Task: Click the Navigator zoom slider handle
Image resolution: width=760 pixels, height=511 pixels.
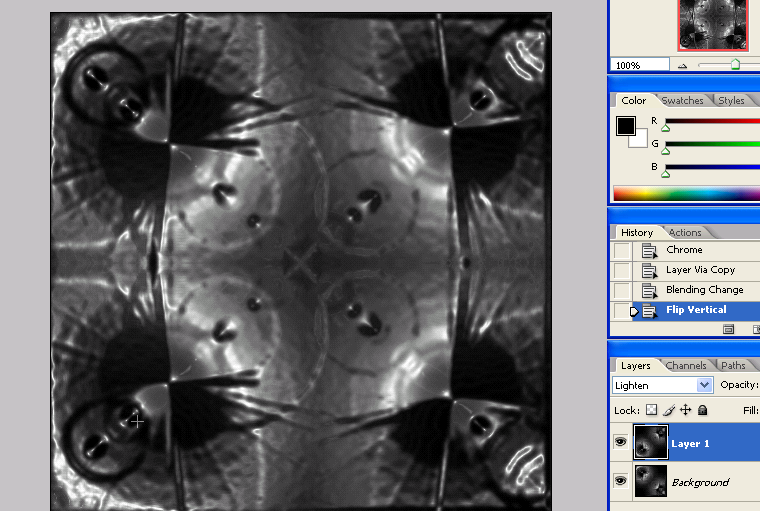Action: point(735,64)
